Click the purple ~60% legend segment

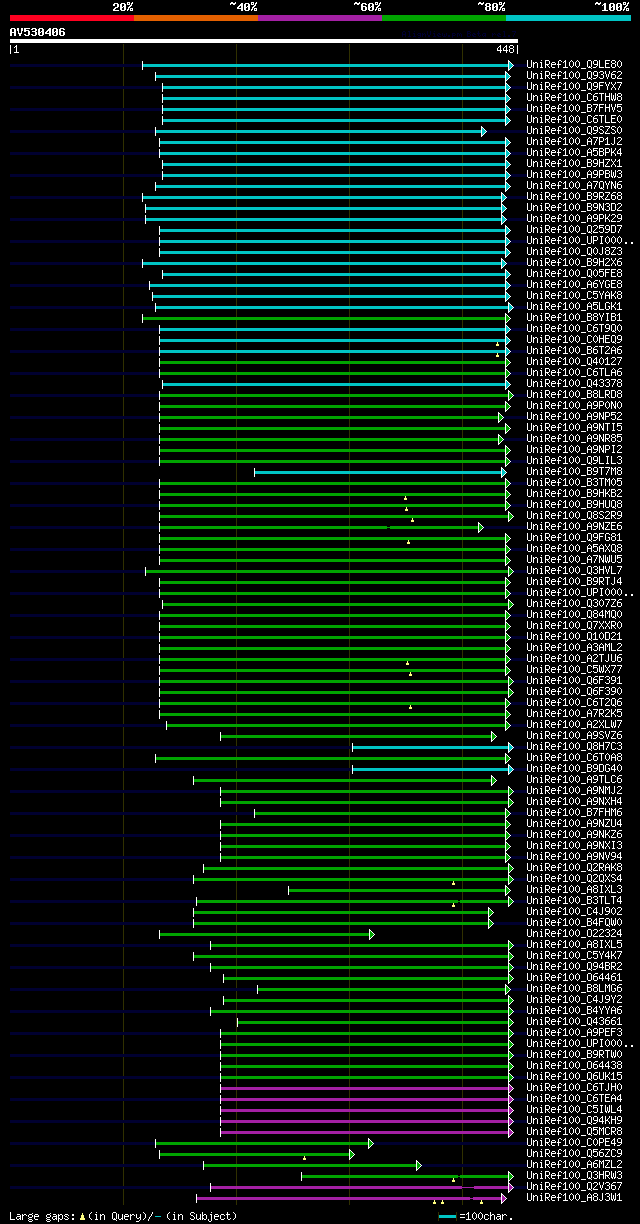(320, 18)
